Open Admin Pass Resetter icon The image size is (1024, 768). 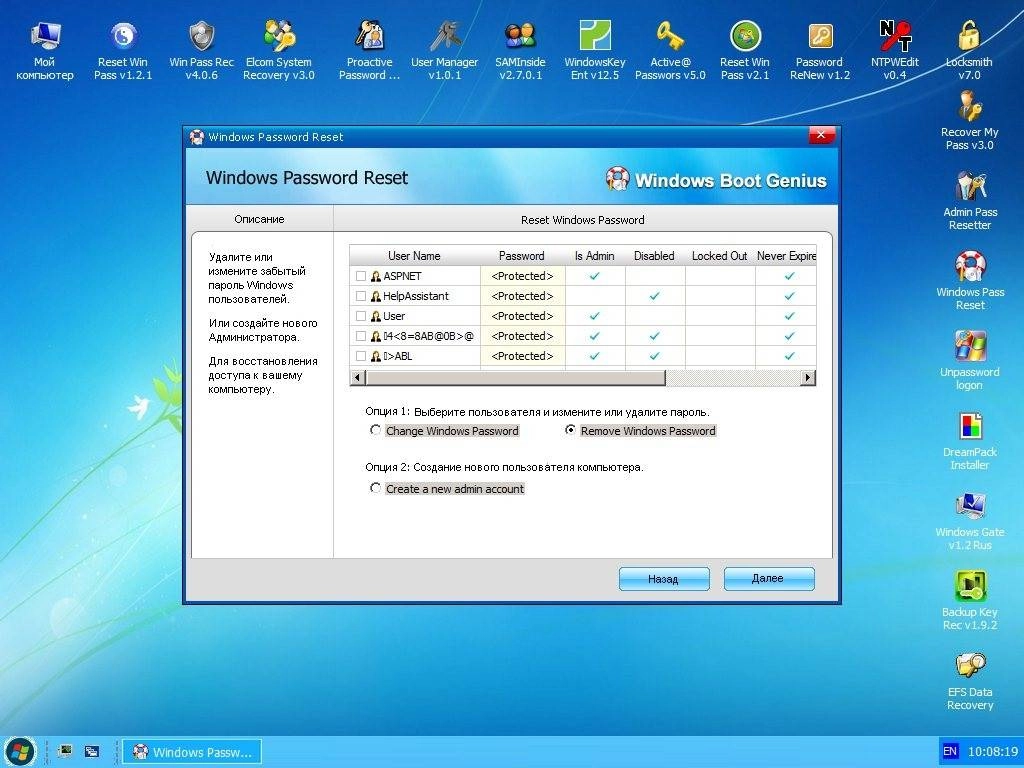coord(970,200)
